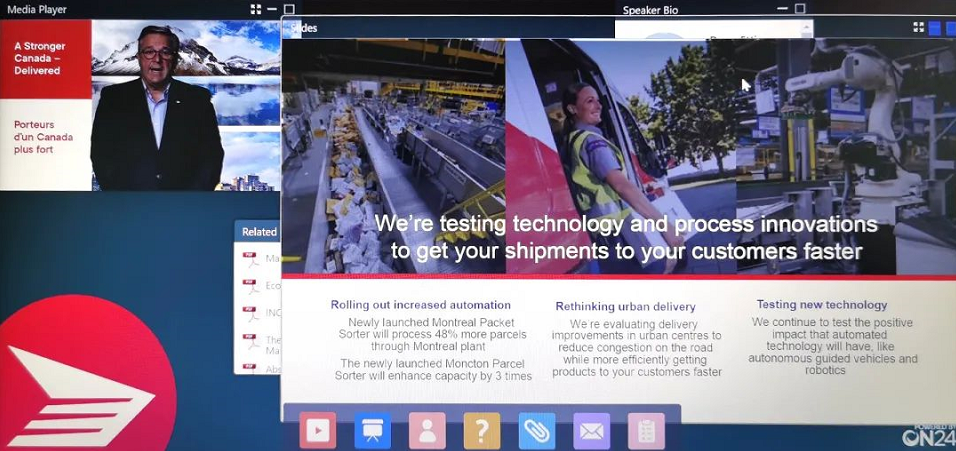Click the PDF icon beside 'Ma'
This screenshot has height=451, width=956.
[251, 259]
